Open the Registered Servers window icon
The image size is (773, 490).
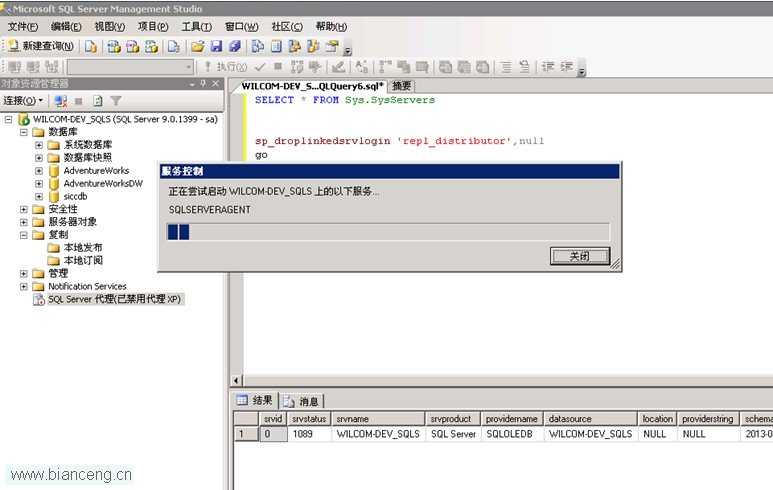pos(258,46)
